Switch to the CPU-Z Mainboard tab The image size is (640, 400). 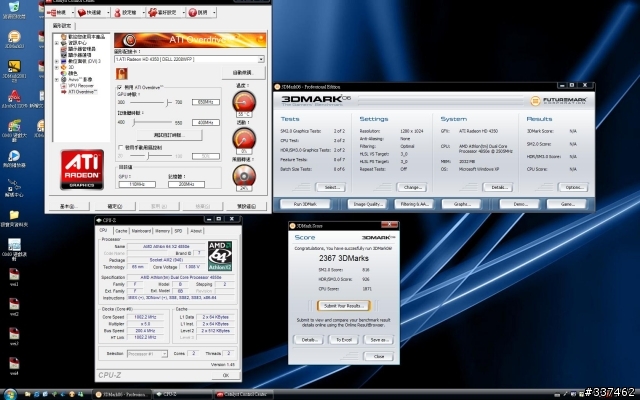[141, 231]
